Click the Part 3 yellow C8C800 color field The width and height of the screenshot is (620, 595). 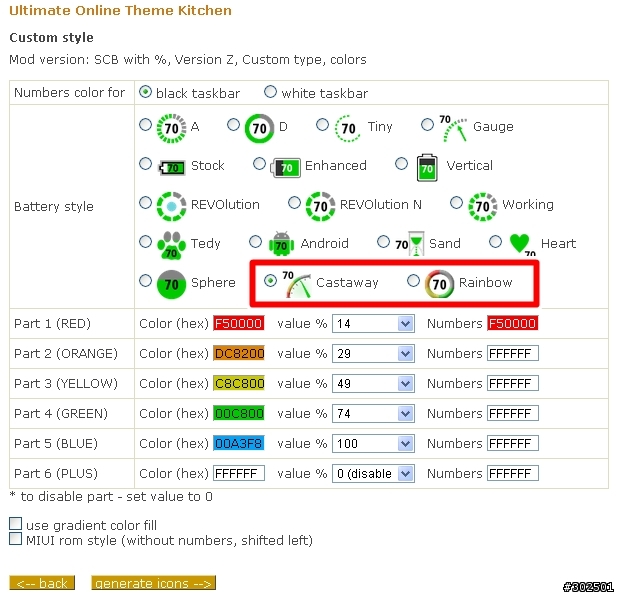[239, 383]
